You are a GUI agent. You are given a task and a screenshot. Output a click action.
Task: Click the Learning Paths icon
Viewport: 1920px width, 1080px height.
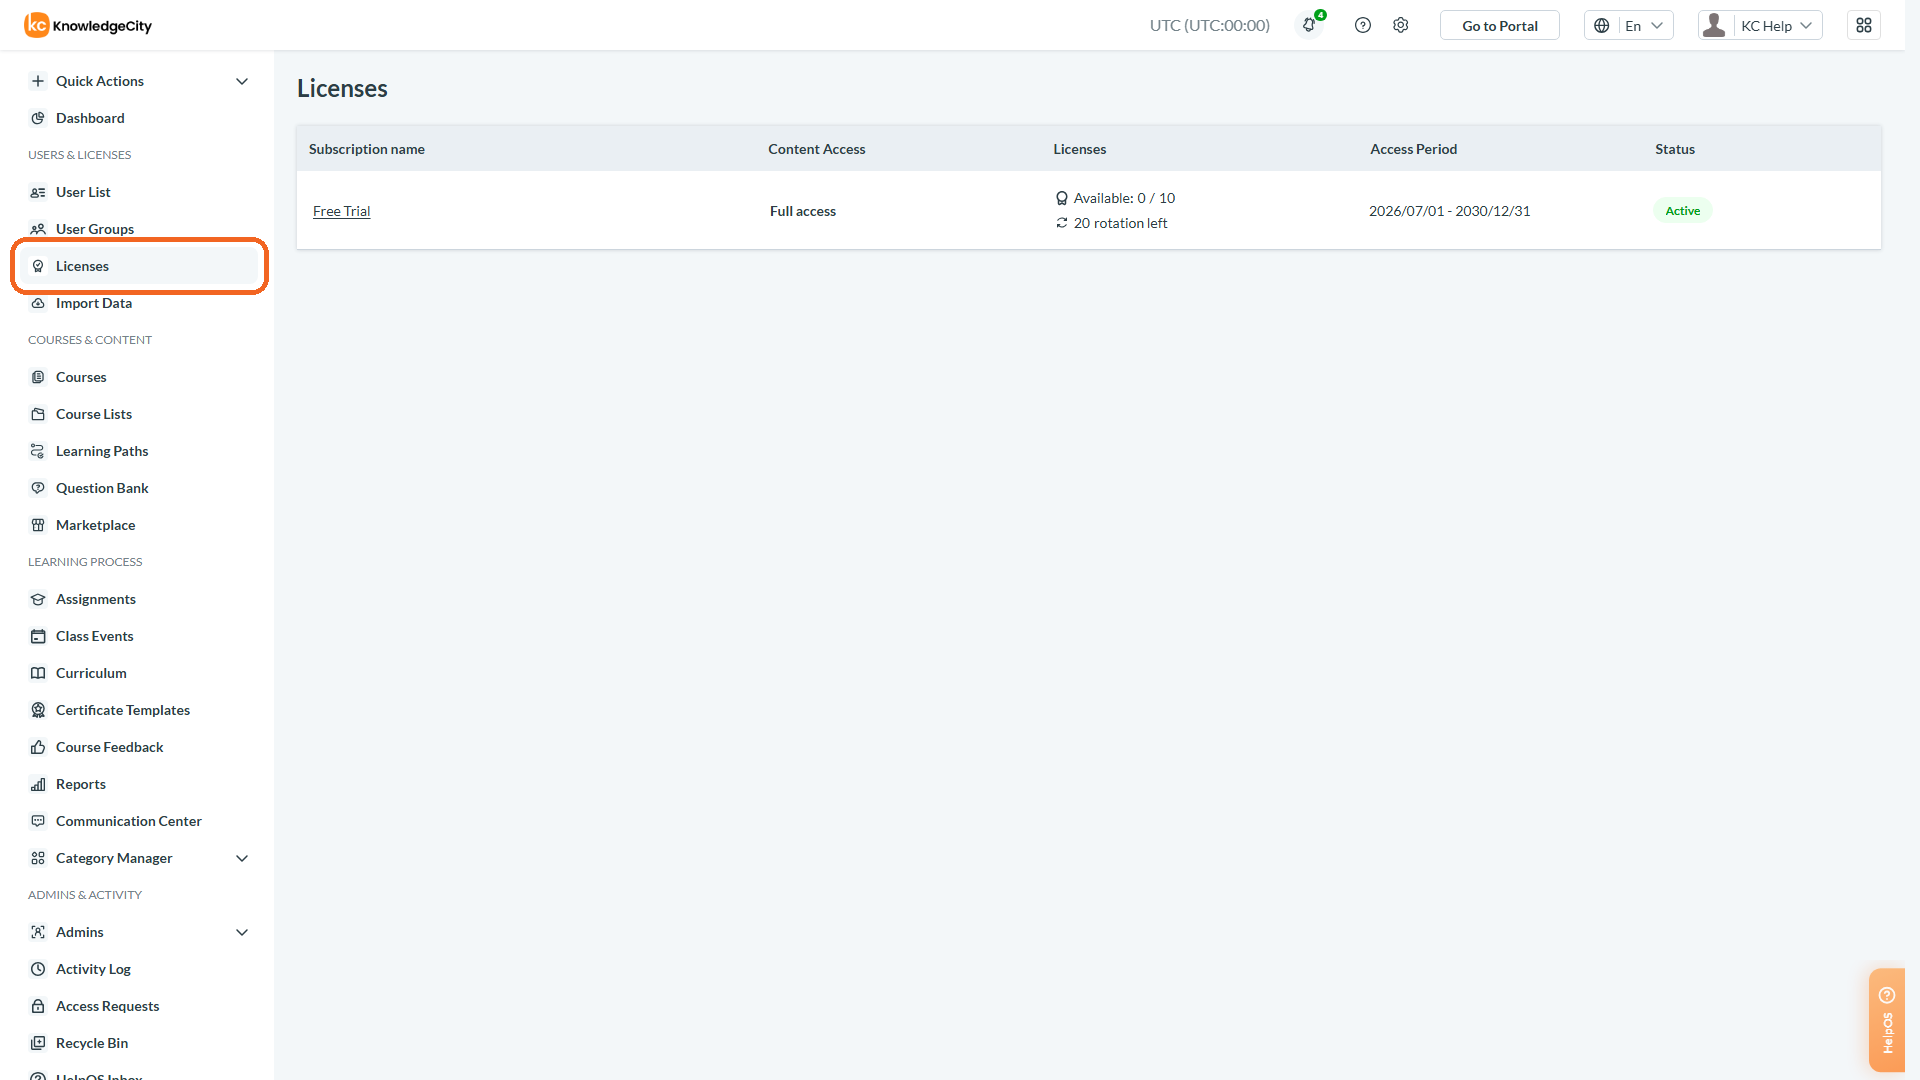click(x=38, y=451)
